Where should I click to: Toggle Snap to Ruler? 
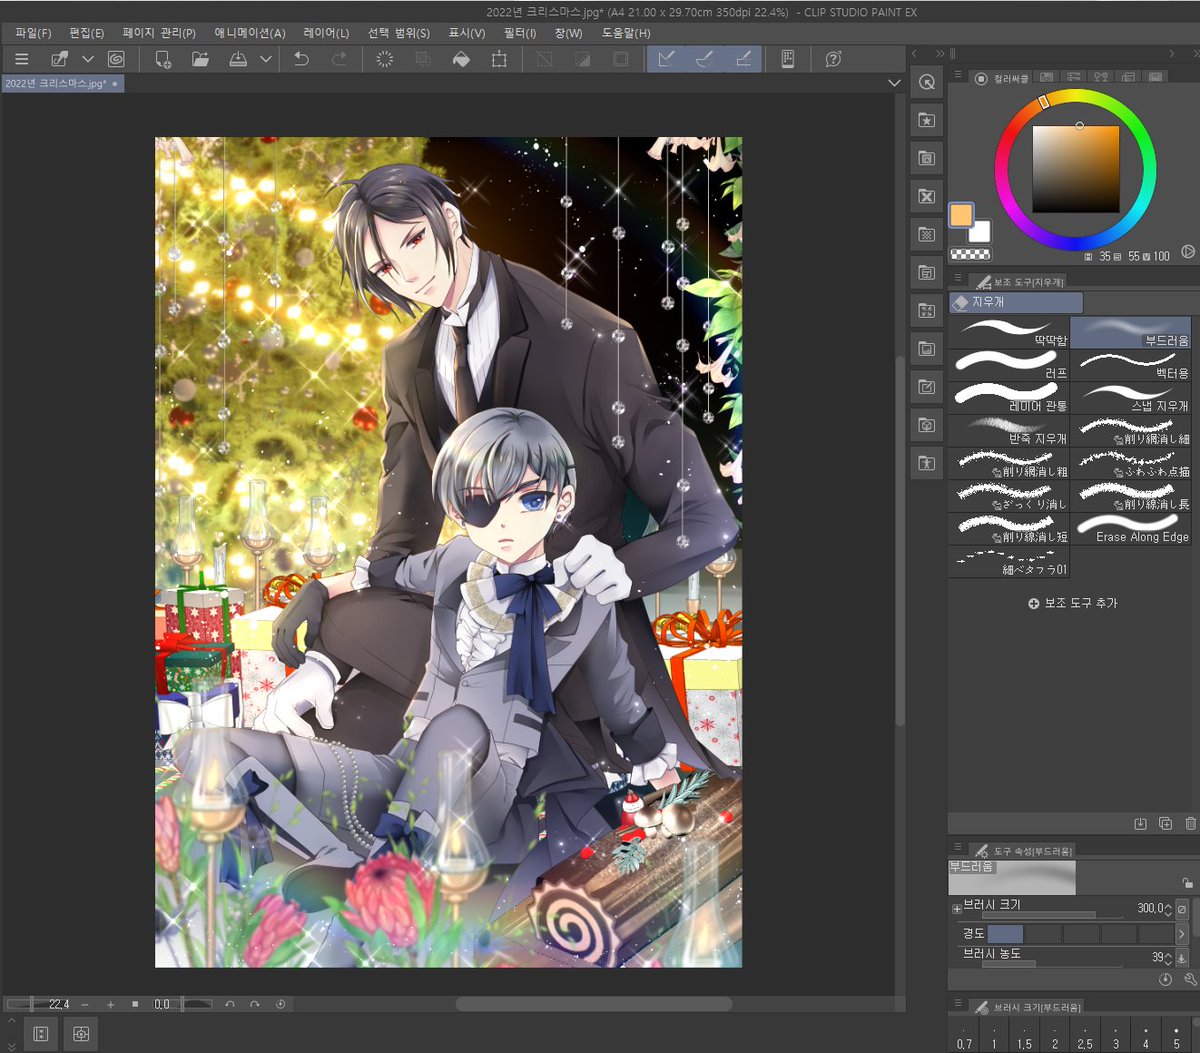pyautogui.click(x=666, y=59)
